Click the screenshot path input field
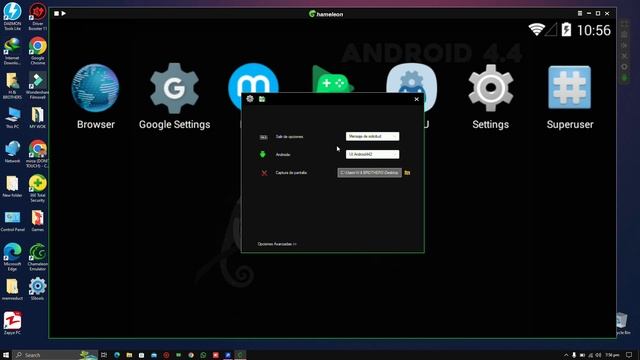Image resolution: width=640 pixels, height=360 pixels. pos(369,173)
